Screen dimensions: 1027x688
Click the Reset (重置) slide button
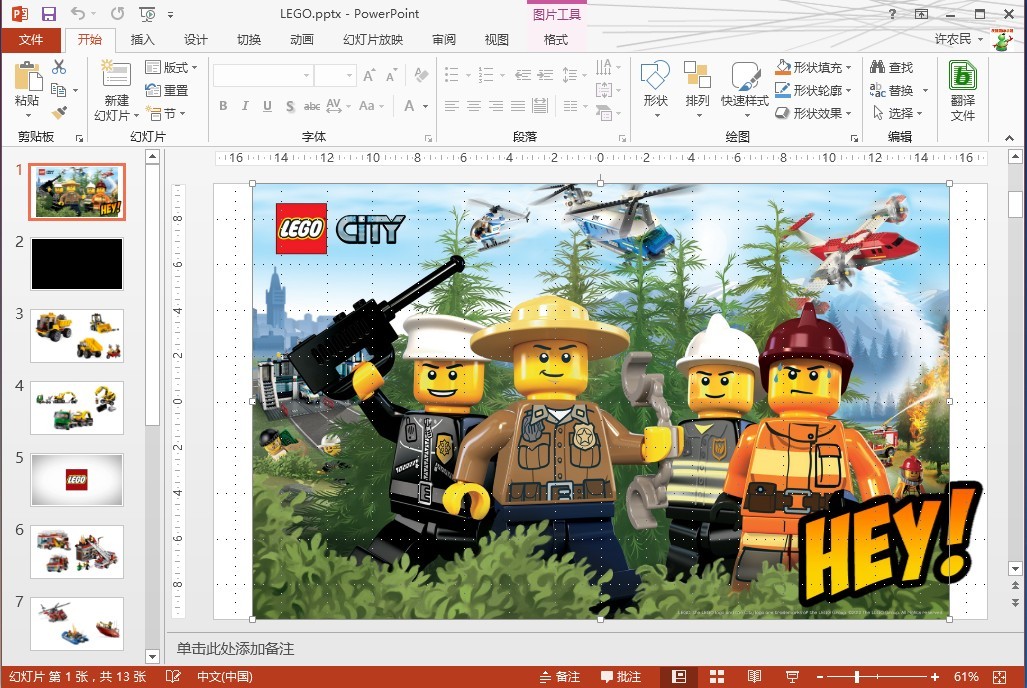coord(167,90)
